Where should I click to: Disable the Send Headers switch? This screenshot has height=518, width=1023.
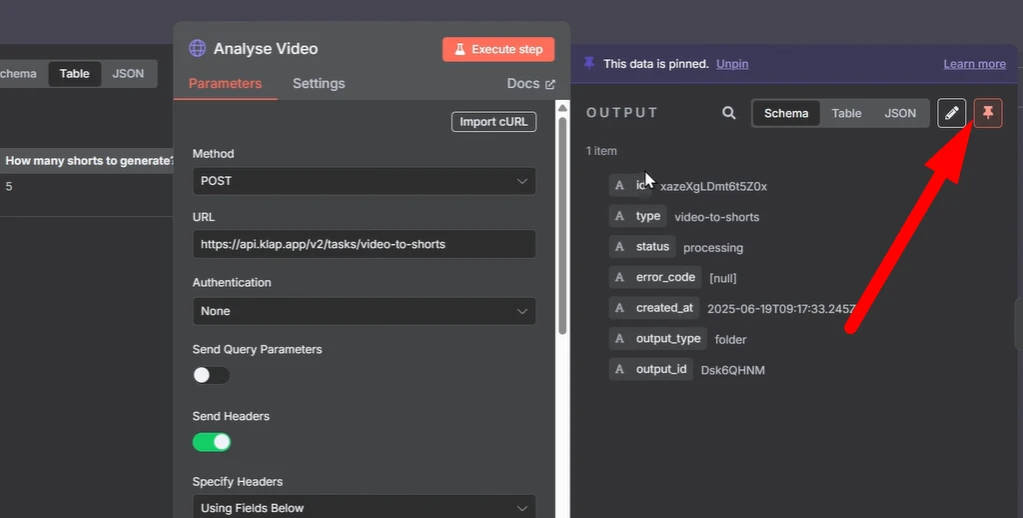[211, 442]
